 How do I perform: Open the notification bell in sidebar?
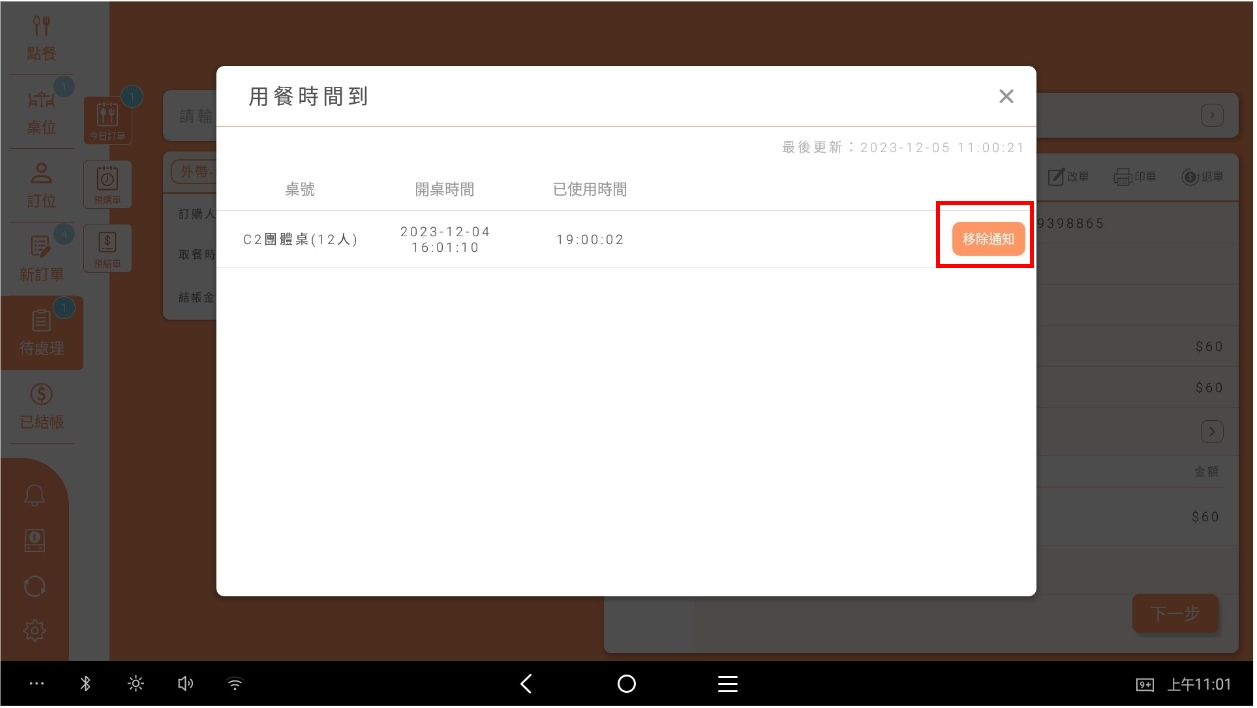click(35, 495)
